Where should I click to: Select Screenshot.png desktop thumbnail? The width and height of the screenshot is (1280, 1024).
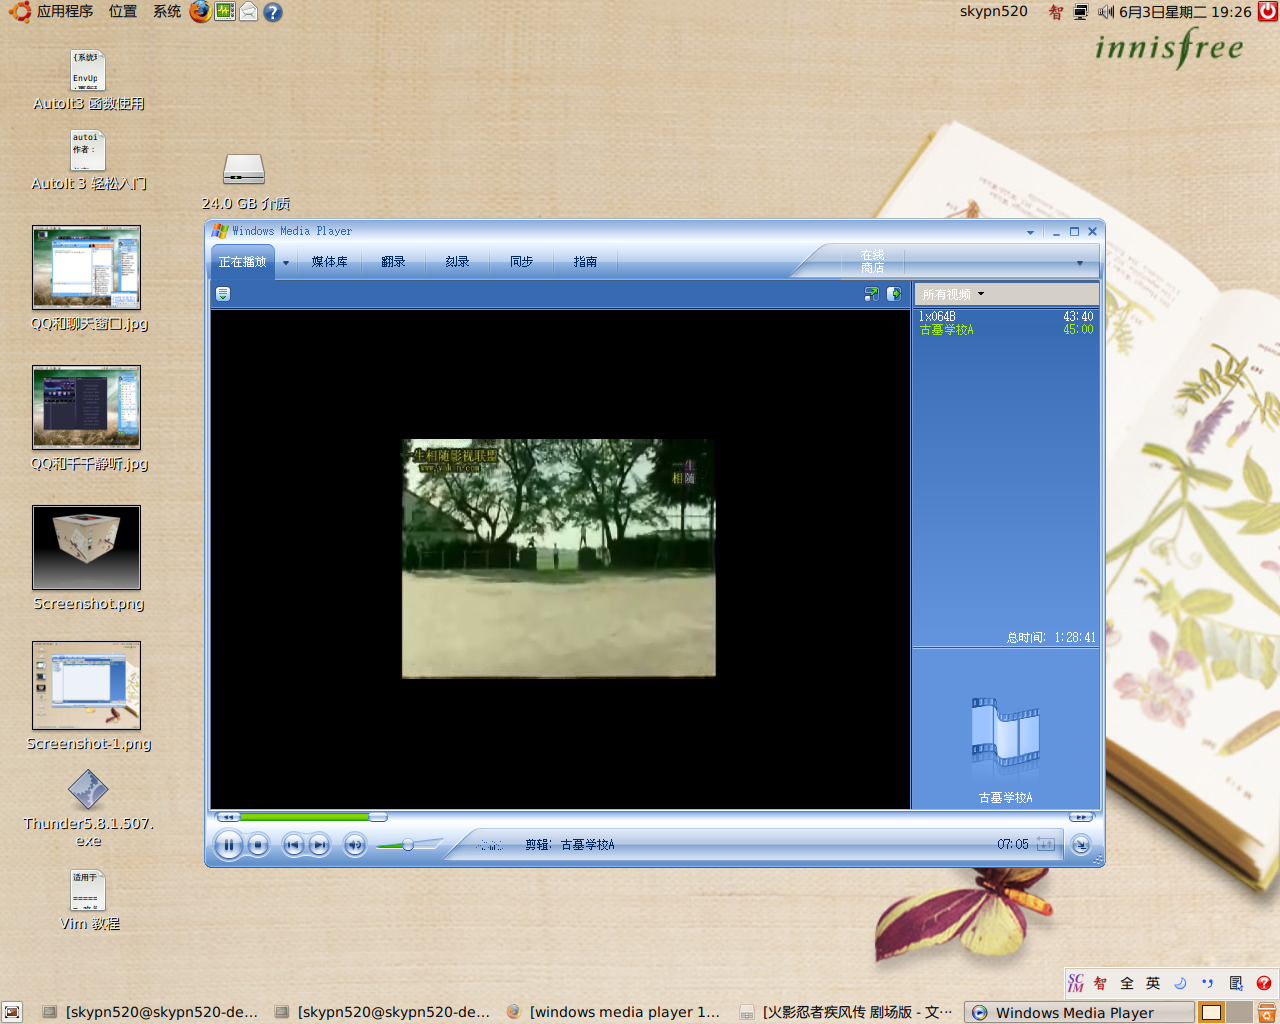click(x=86, y=547)
